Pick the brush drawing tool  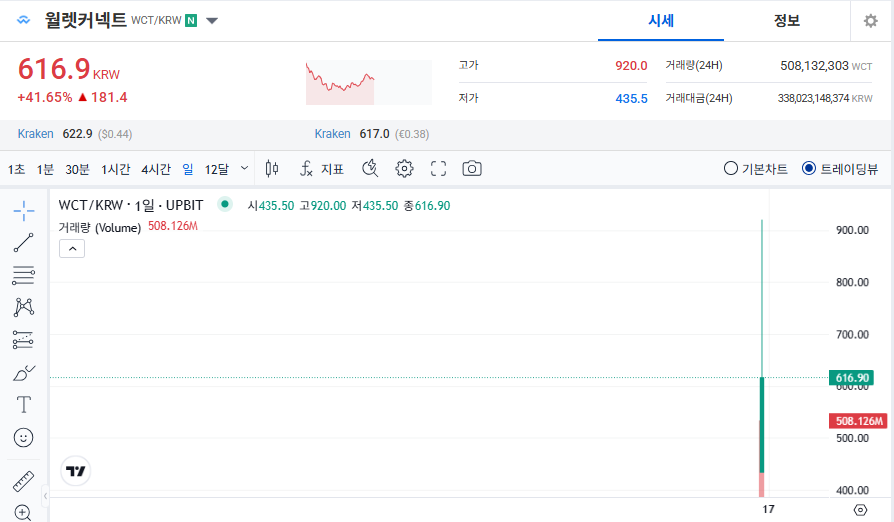click(x=23, y=373)
